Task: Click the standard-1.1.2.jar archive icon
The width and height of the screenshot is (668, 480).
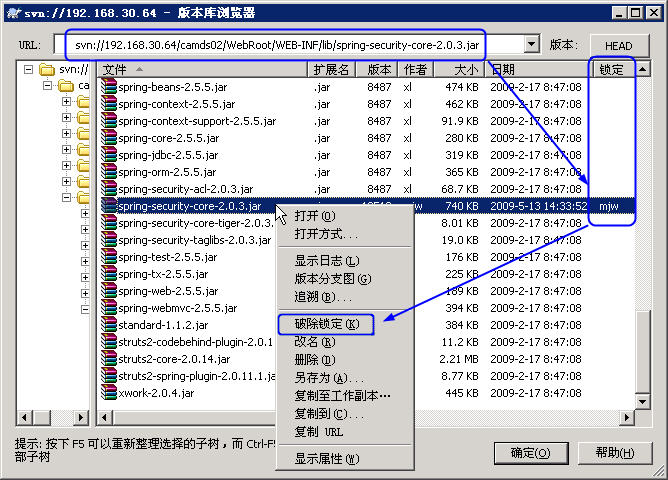Action: pos(109,325)
